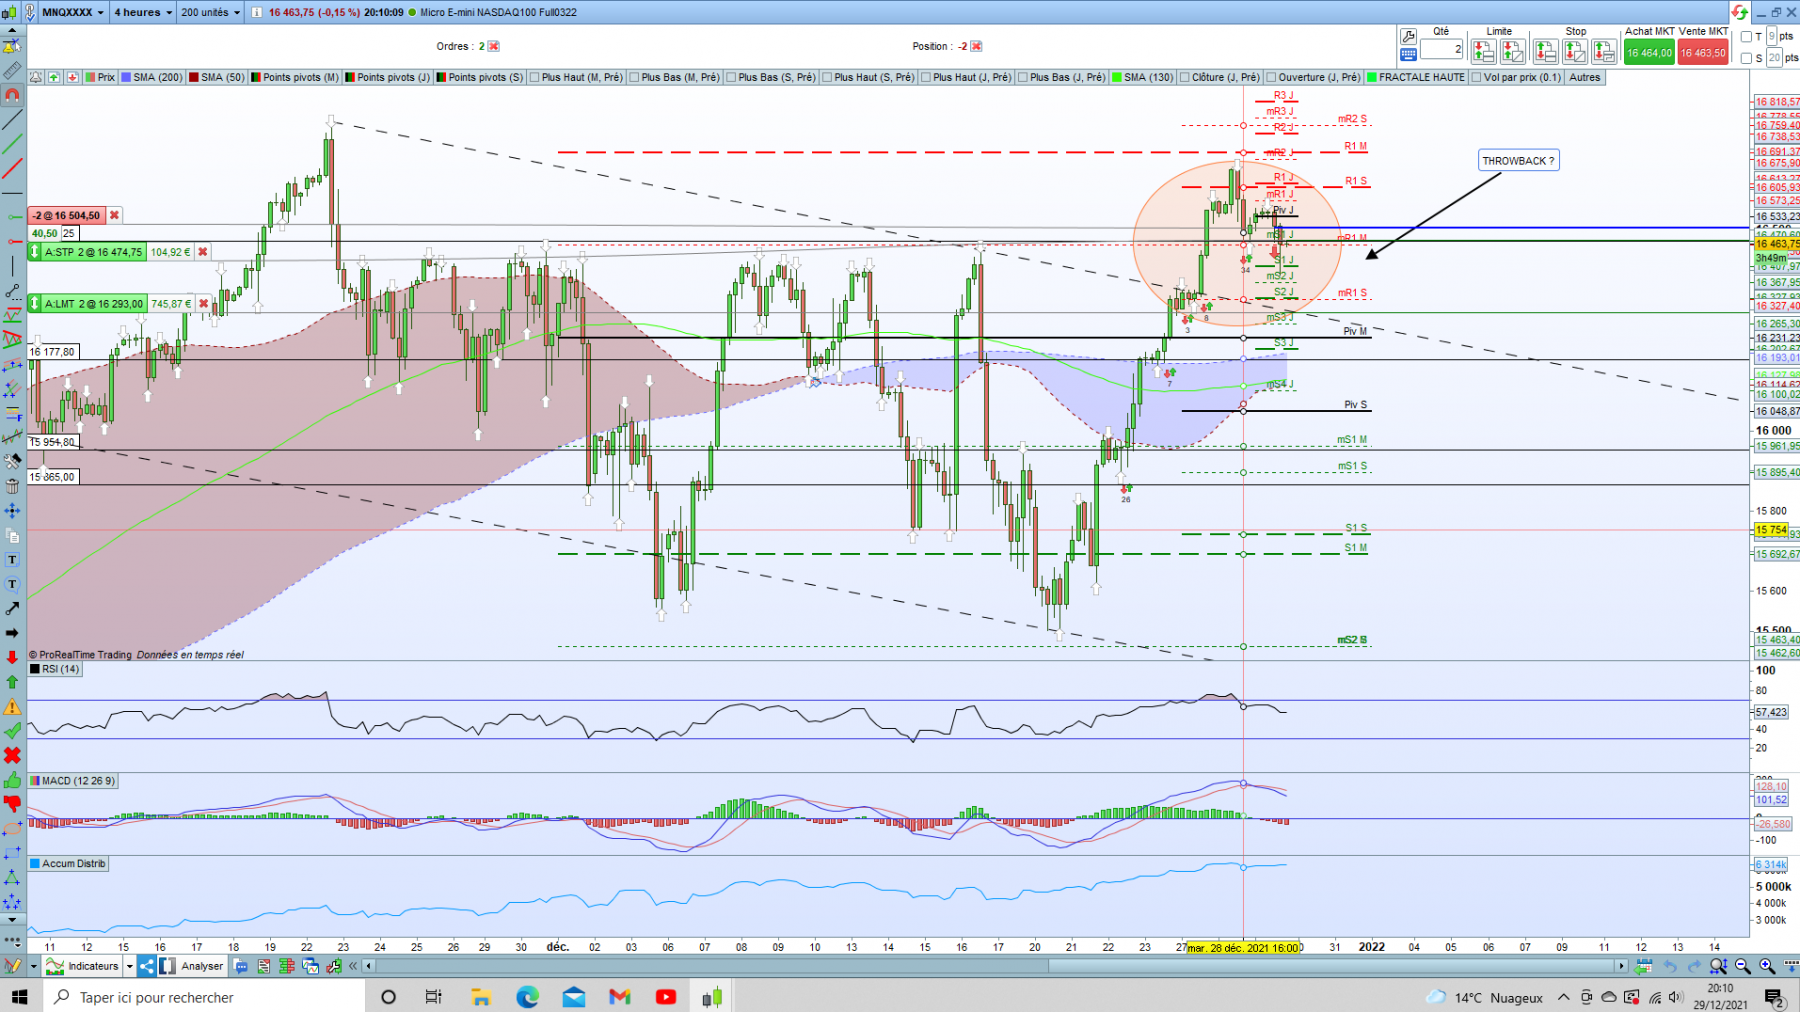Open the 200 unités dropdown
Viewport: 1800px width, 1012px height.
(x=210, y=12)
